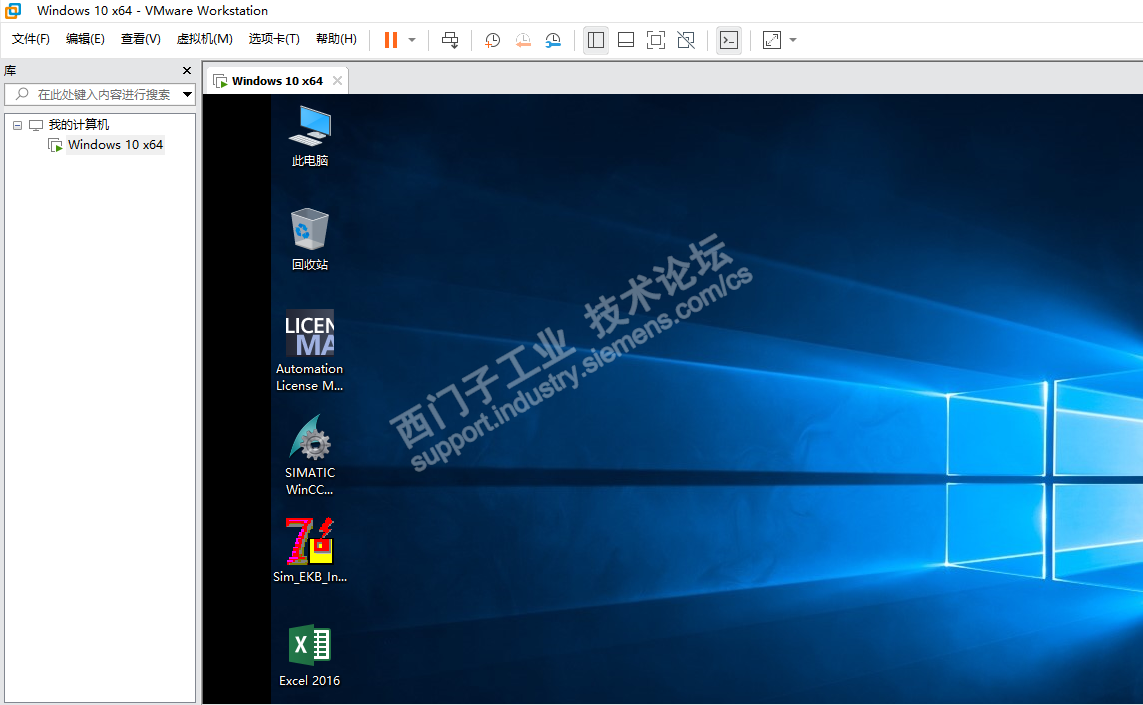Send Ctrl+Alt+Del to the virtual machine
Screen dimensions: 1143x705
450,40
